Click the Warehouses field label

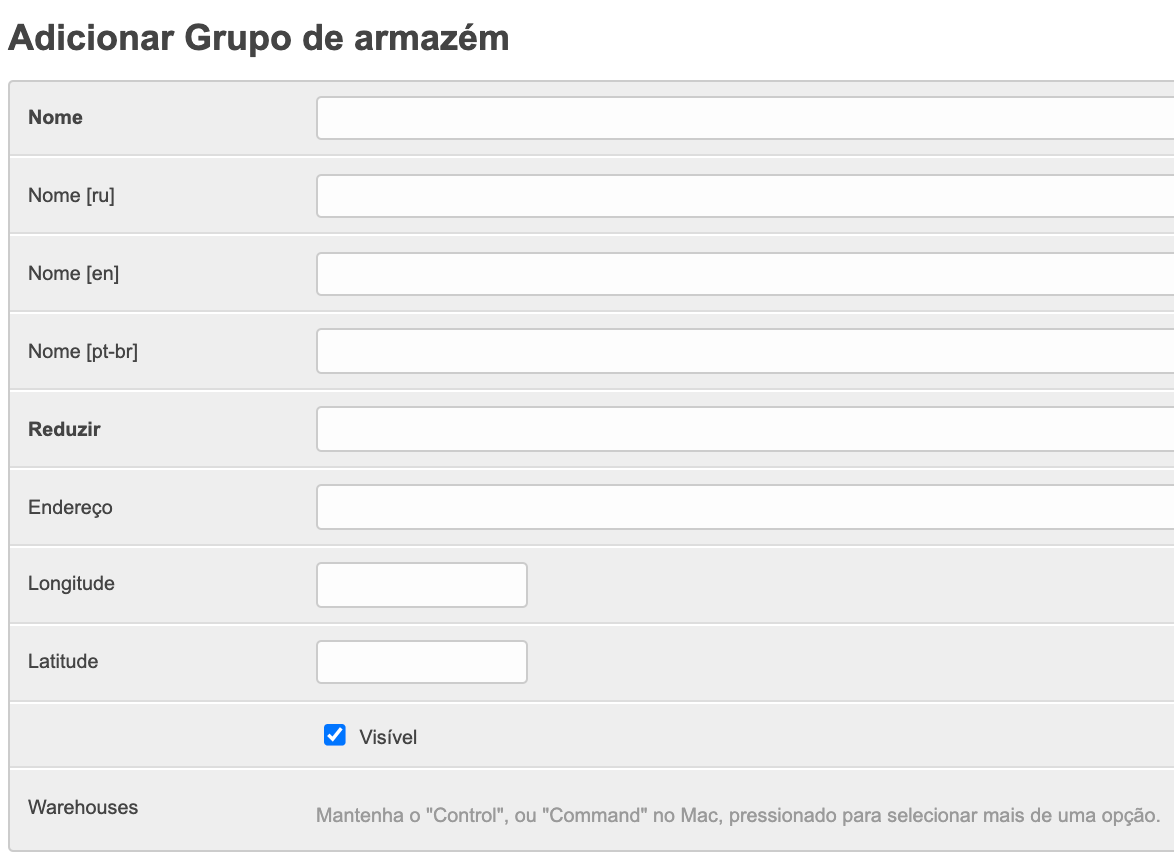point(83,807)
